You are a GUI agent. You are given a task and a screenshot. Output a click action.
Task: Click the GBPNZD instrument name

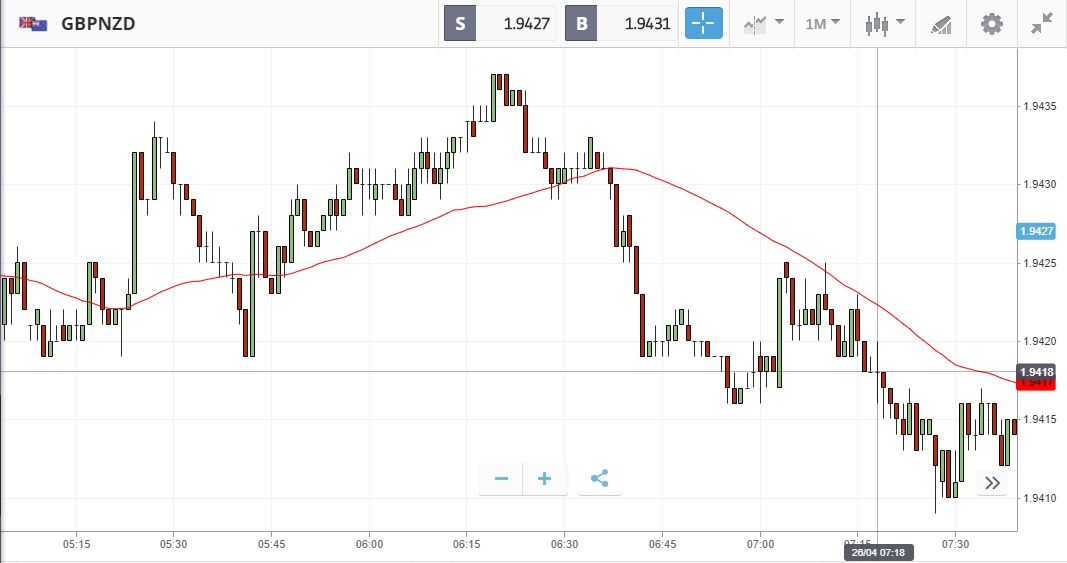(x=98, y=23)
